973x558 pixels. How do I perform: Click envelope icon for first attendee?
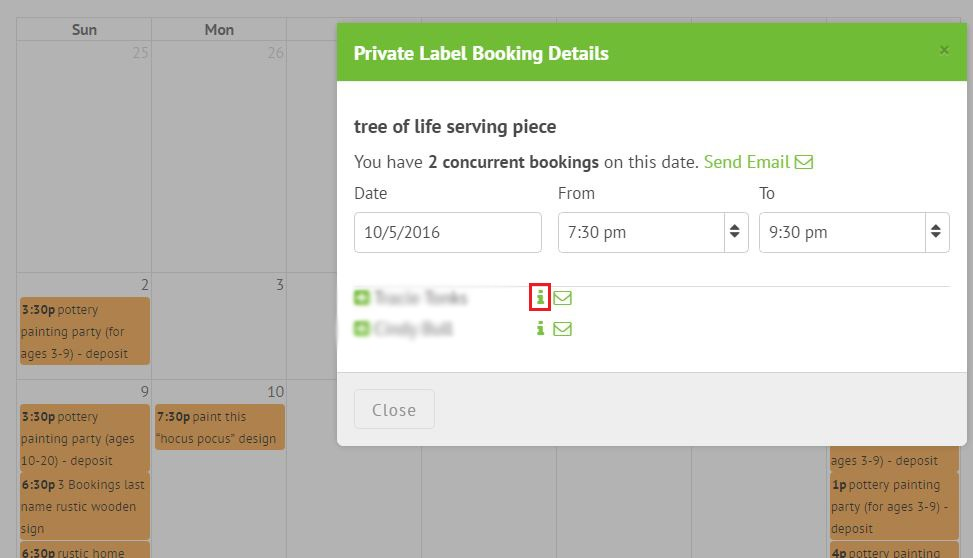(562, 298)
